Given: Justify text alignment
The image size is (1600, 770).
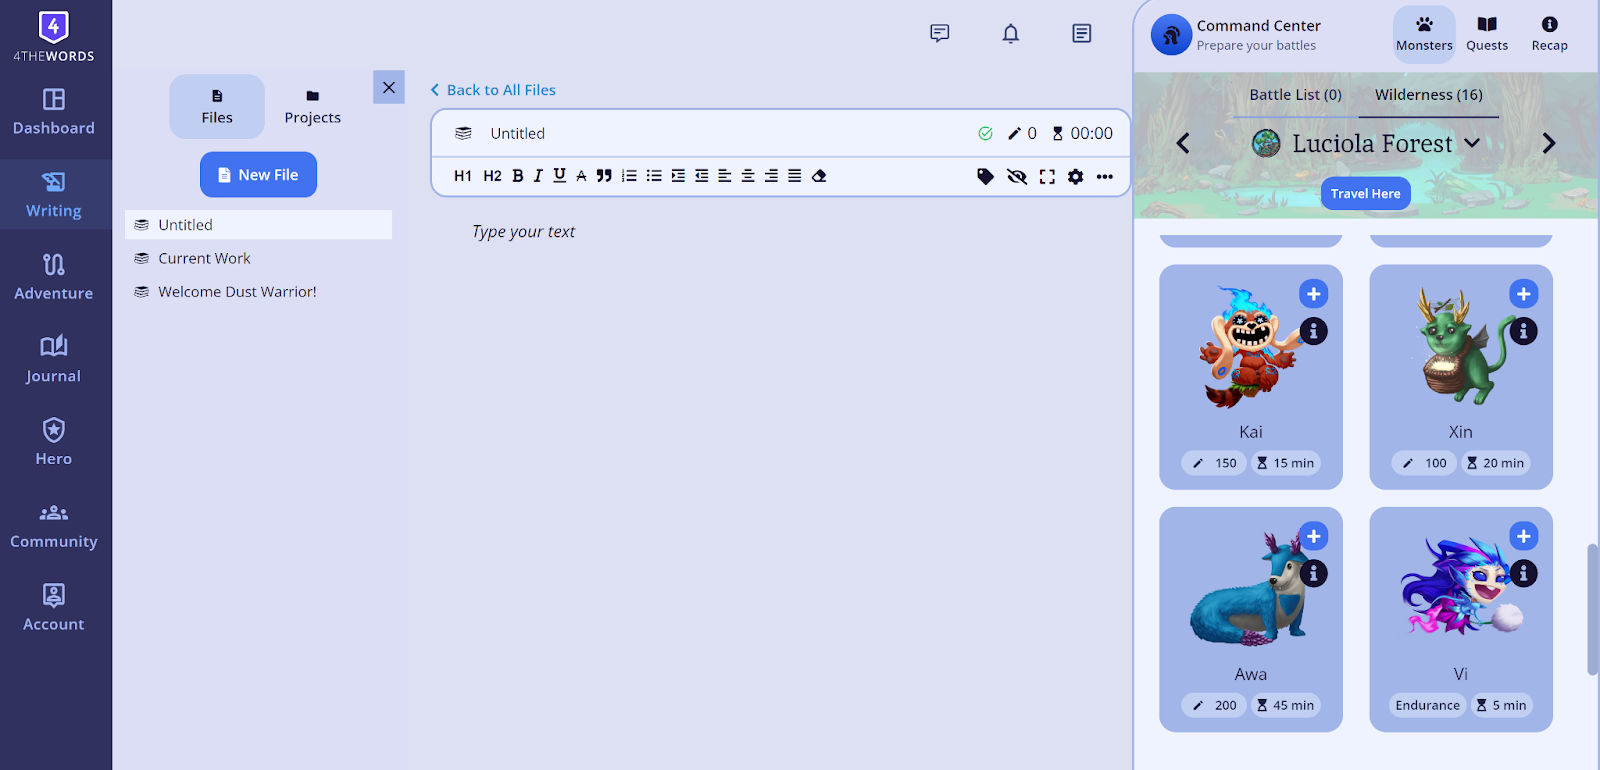Looking at the screenshot, I should point(795,176).
